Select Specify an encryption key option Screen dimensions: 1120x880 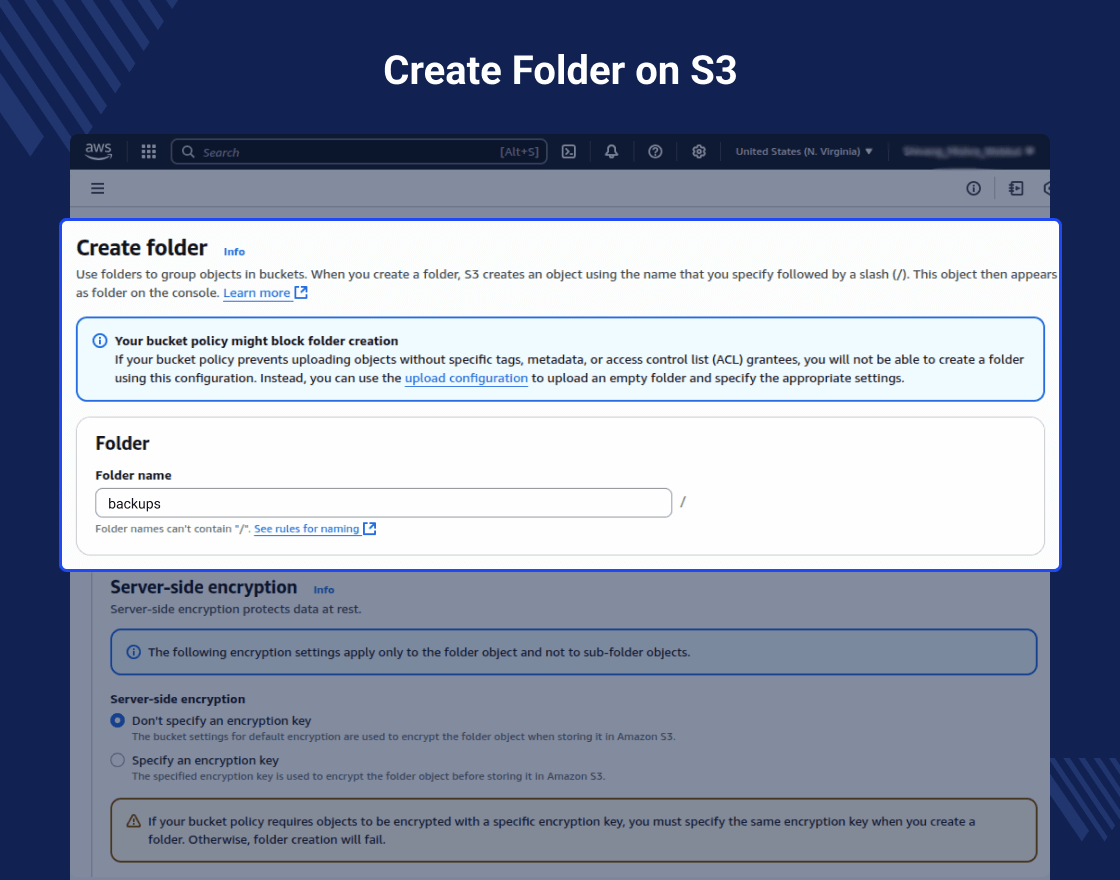[x=118, y=760]
